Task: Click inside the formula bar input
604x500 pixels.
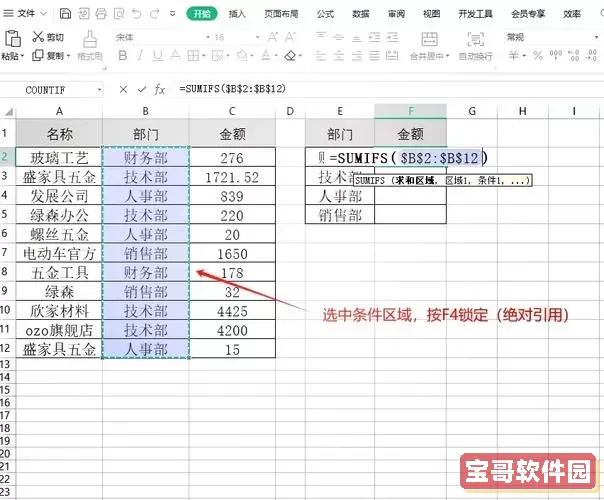Action: 389,89
